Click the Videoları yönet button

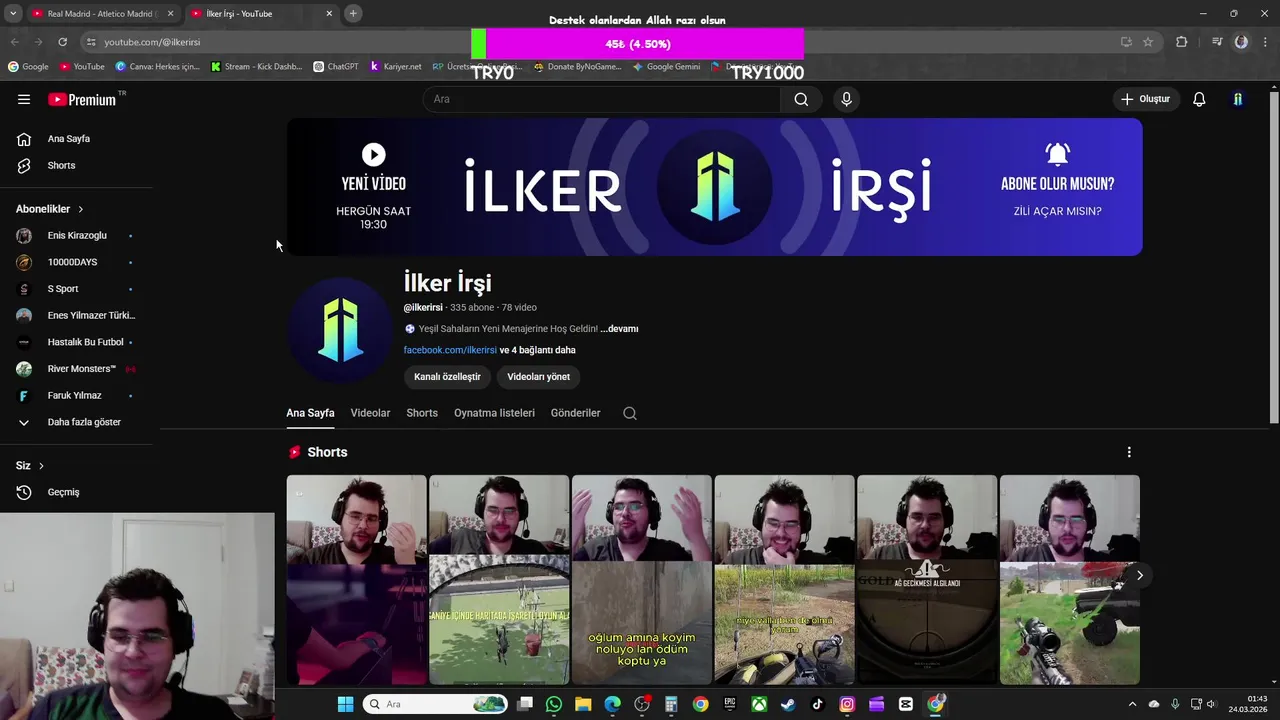(538, 377)
